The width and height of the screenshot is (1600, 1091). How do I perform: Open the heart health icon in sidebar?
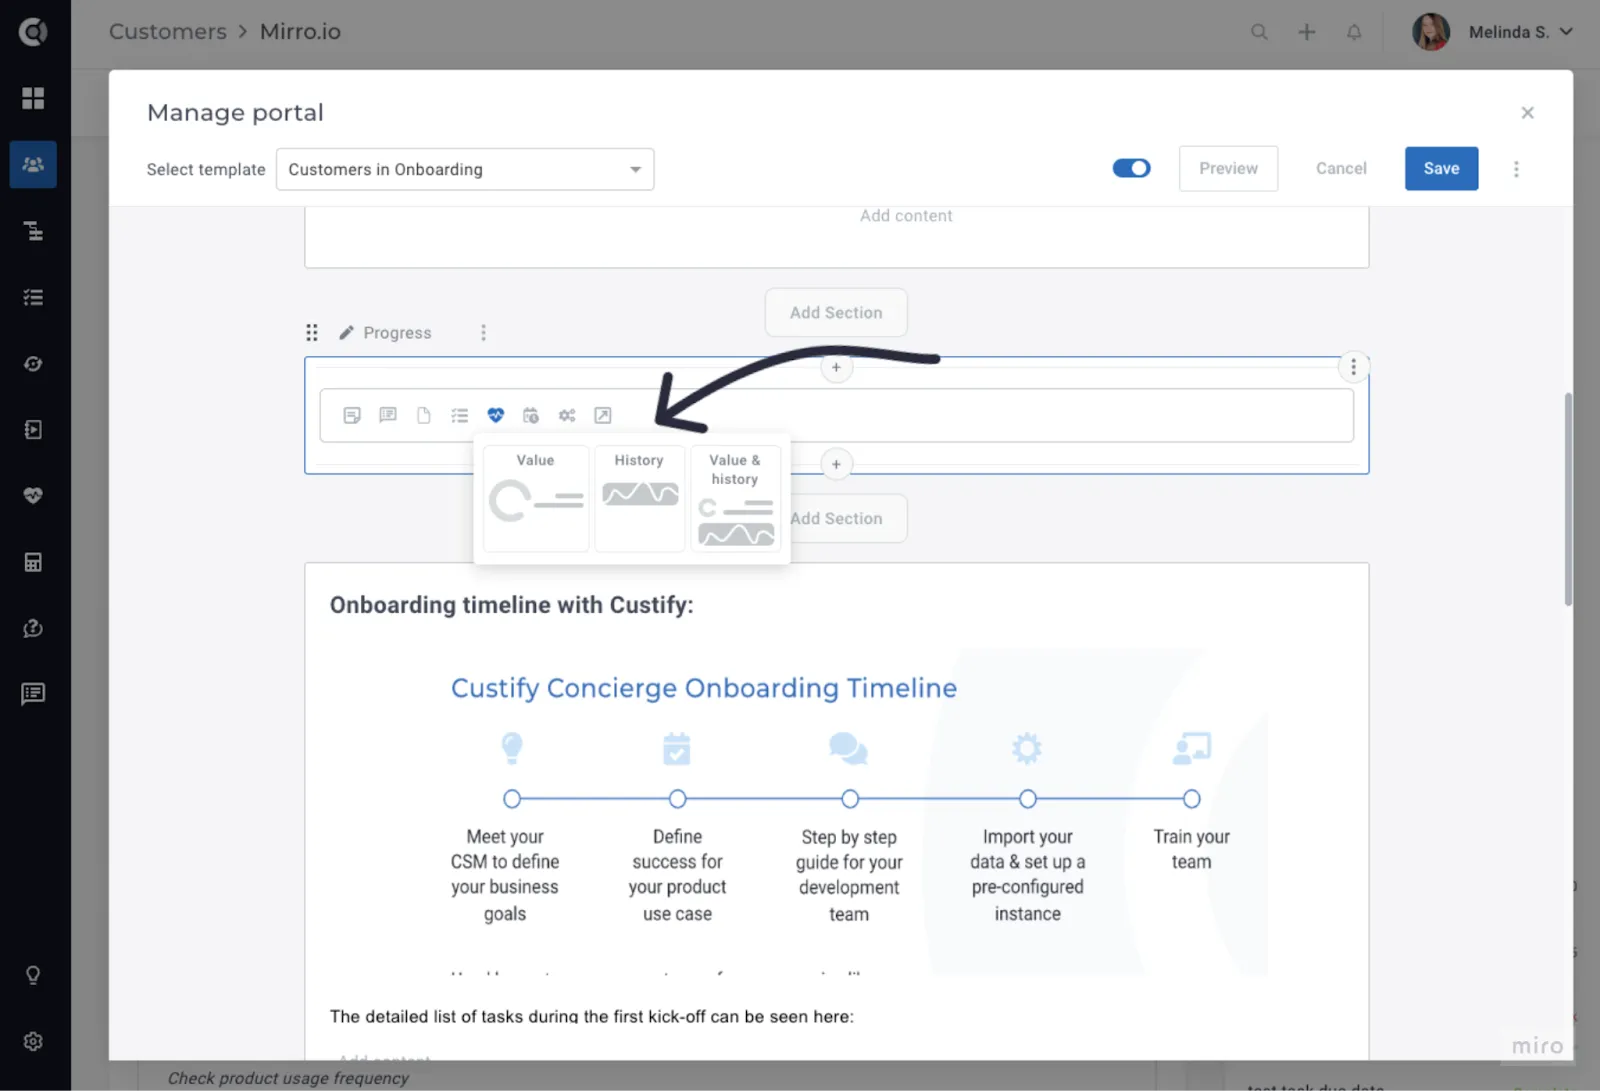33,495
